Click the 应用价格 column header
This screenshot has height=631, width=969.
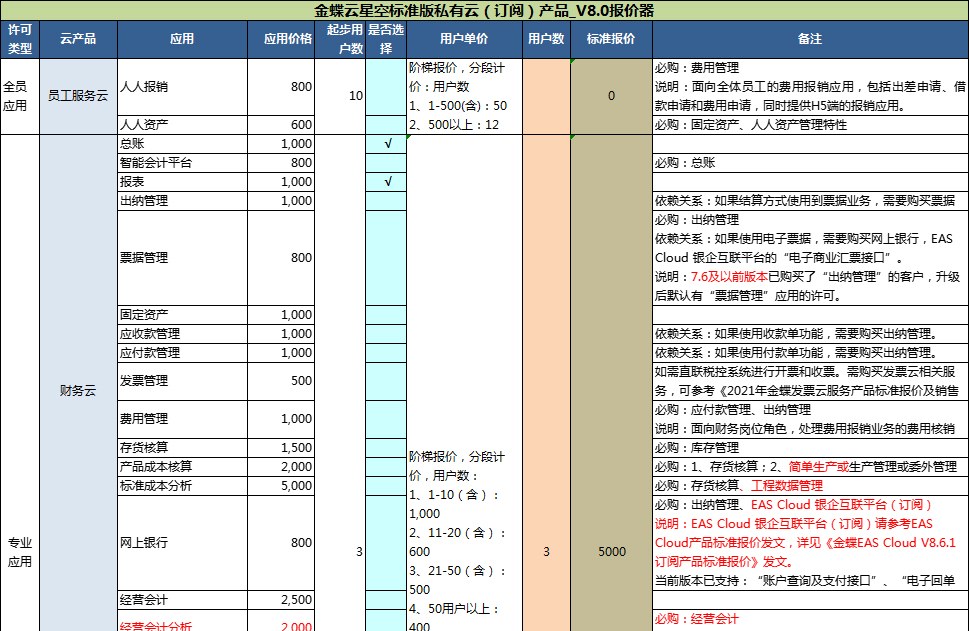click(x=281, y=39)
